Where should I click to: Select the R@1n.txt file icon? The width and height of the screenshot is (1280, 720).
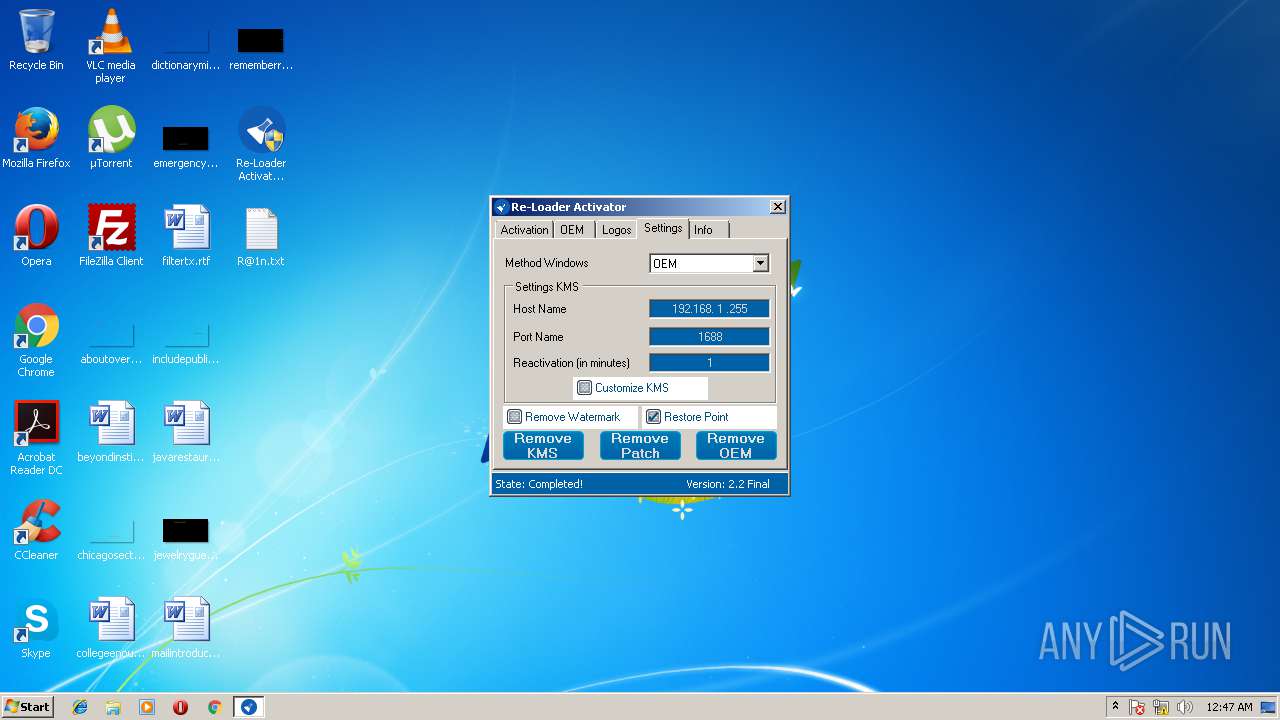click(x=260, y=236)
